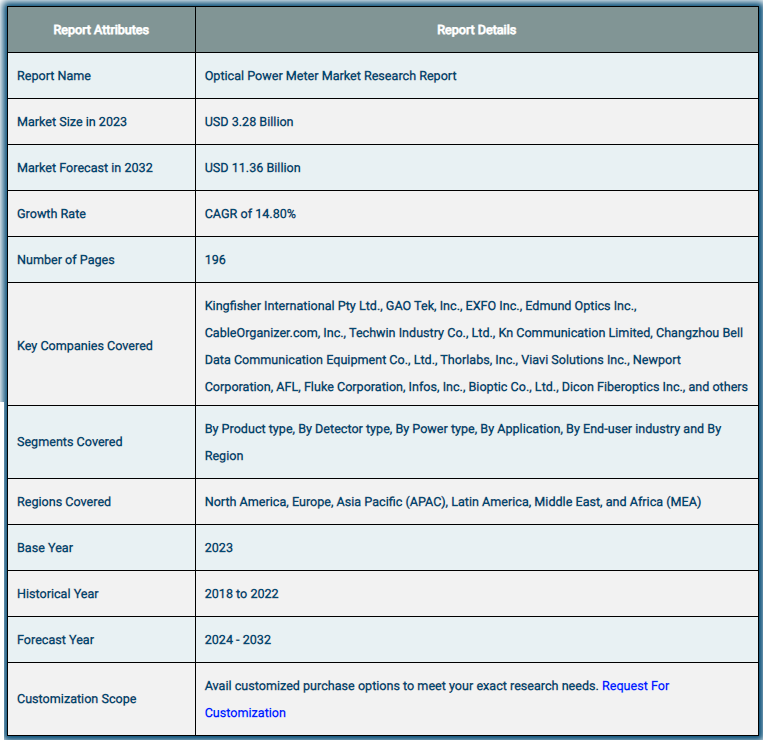Image resolution: width=763 pixels, height=740 pixels.
Task: Click the 'CAGR of 14.80%' value
Action: (x=250, y=214)
